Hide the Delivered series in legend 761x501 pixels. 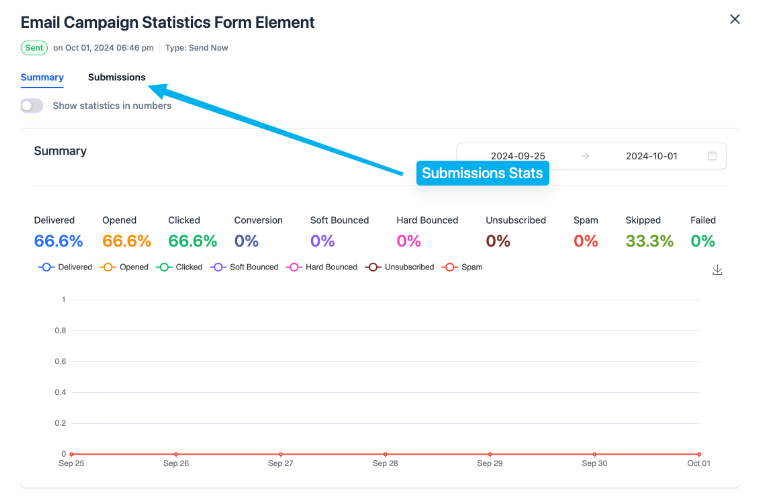coord(66,267)
